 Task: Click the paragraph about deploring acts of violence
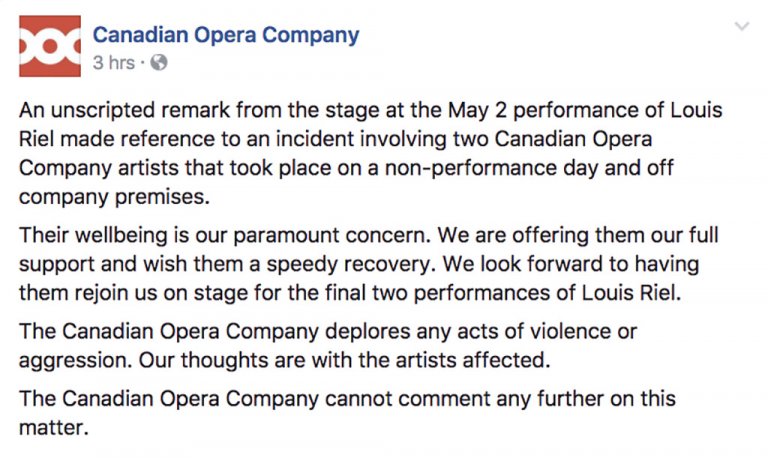point(330,344)
